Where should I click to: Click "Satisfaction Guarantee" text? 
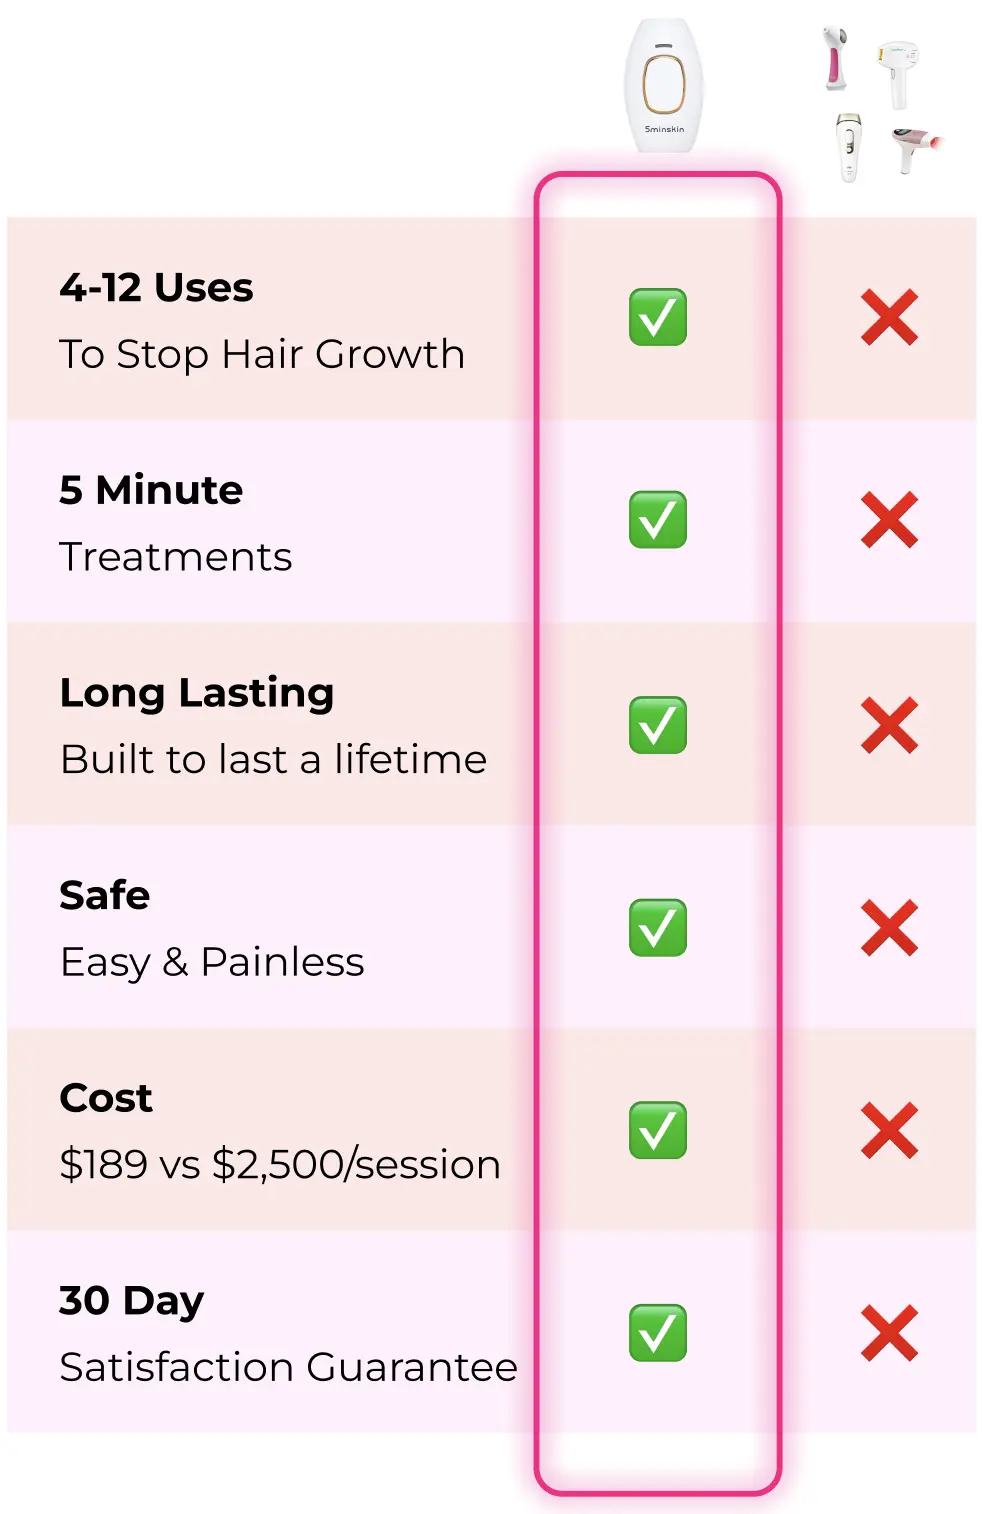(x=288, y=1367)
